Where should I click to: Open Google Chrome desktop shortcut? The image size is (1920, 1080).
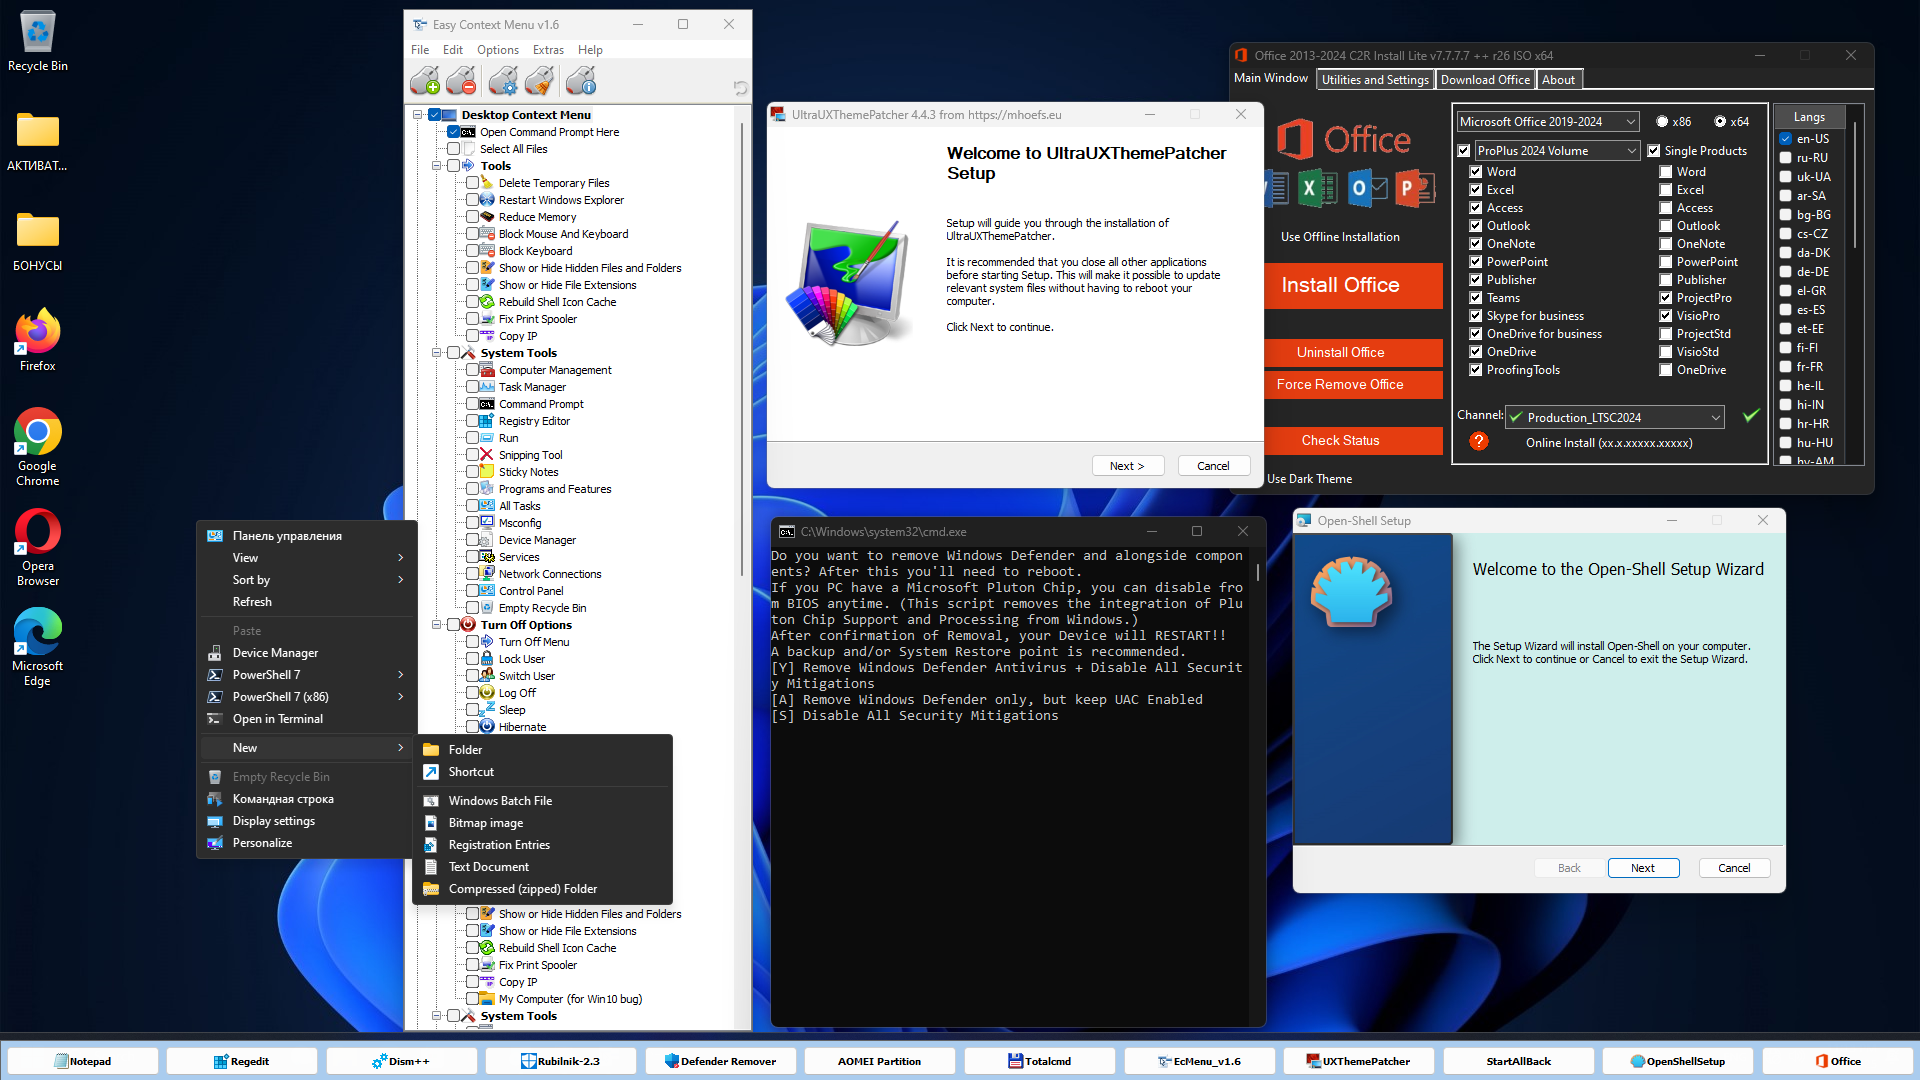pos(38,447)
